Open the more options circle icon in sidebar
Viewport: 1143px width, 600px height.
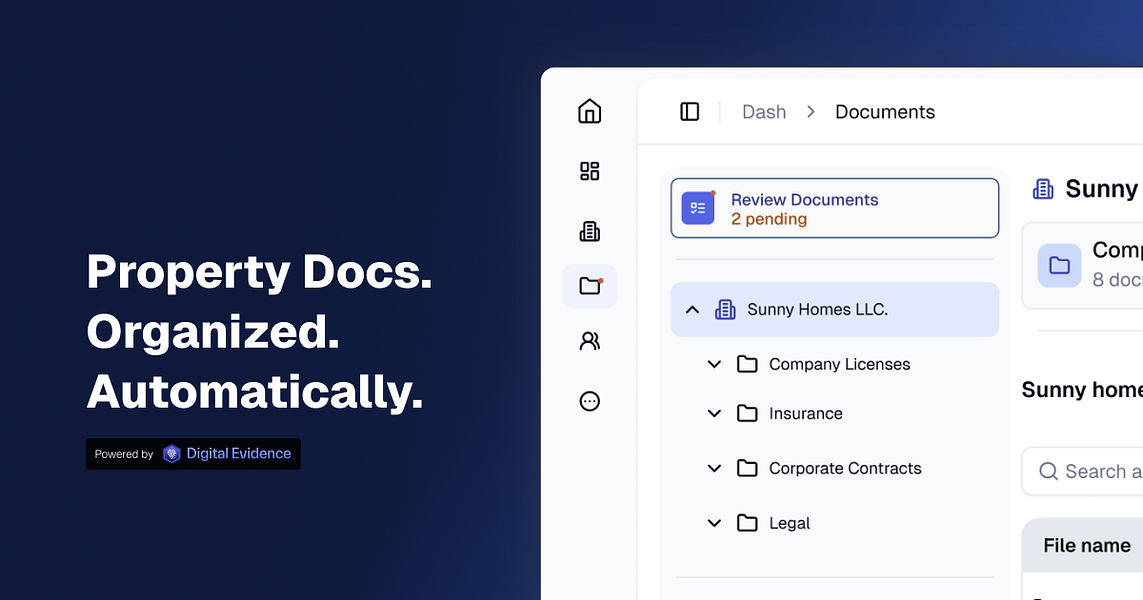tap(590, 401)
